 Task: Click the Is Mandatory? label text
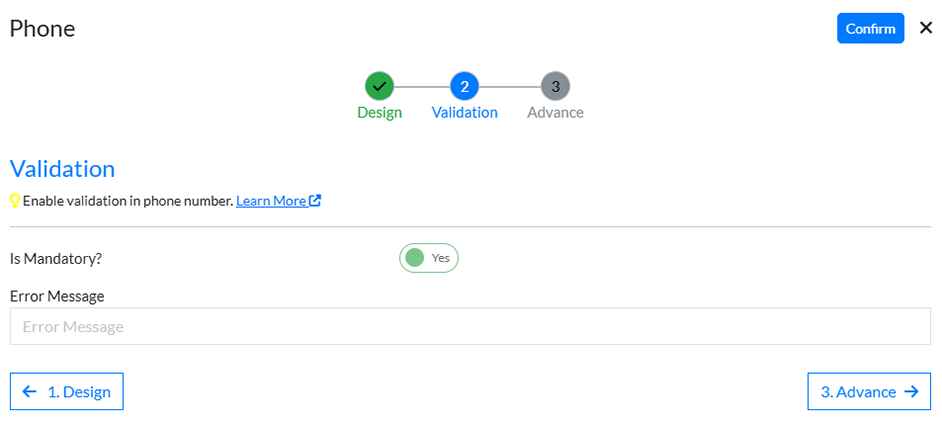point(56,258)
